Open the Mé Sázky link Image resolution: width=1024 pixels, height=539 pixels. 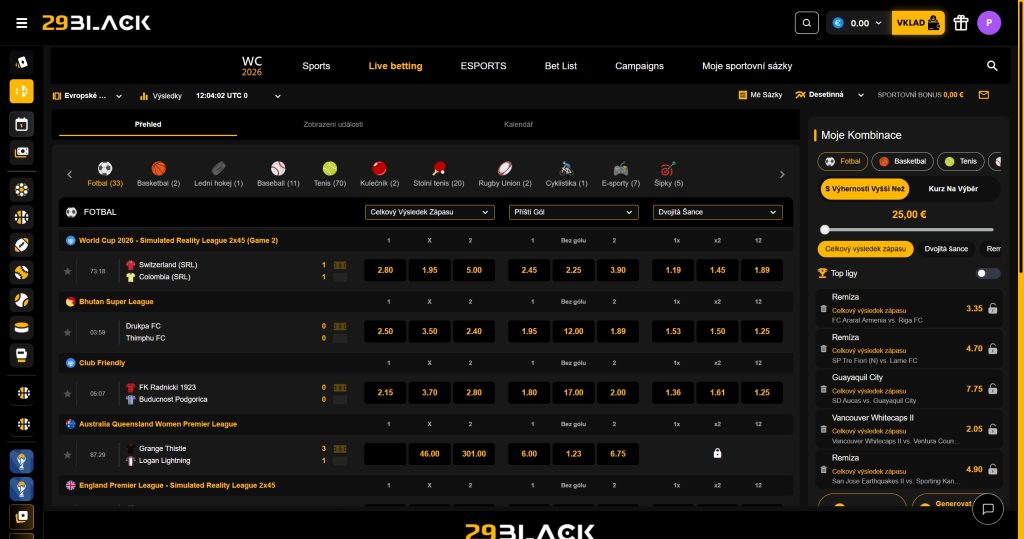[x=760, y=95]
